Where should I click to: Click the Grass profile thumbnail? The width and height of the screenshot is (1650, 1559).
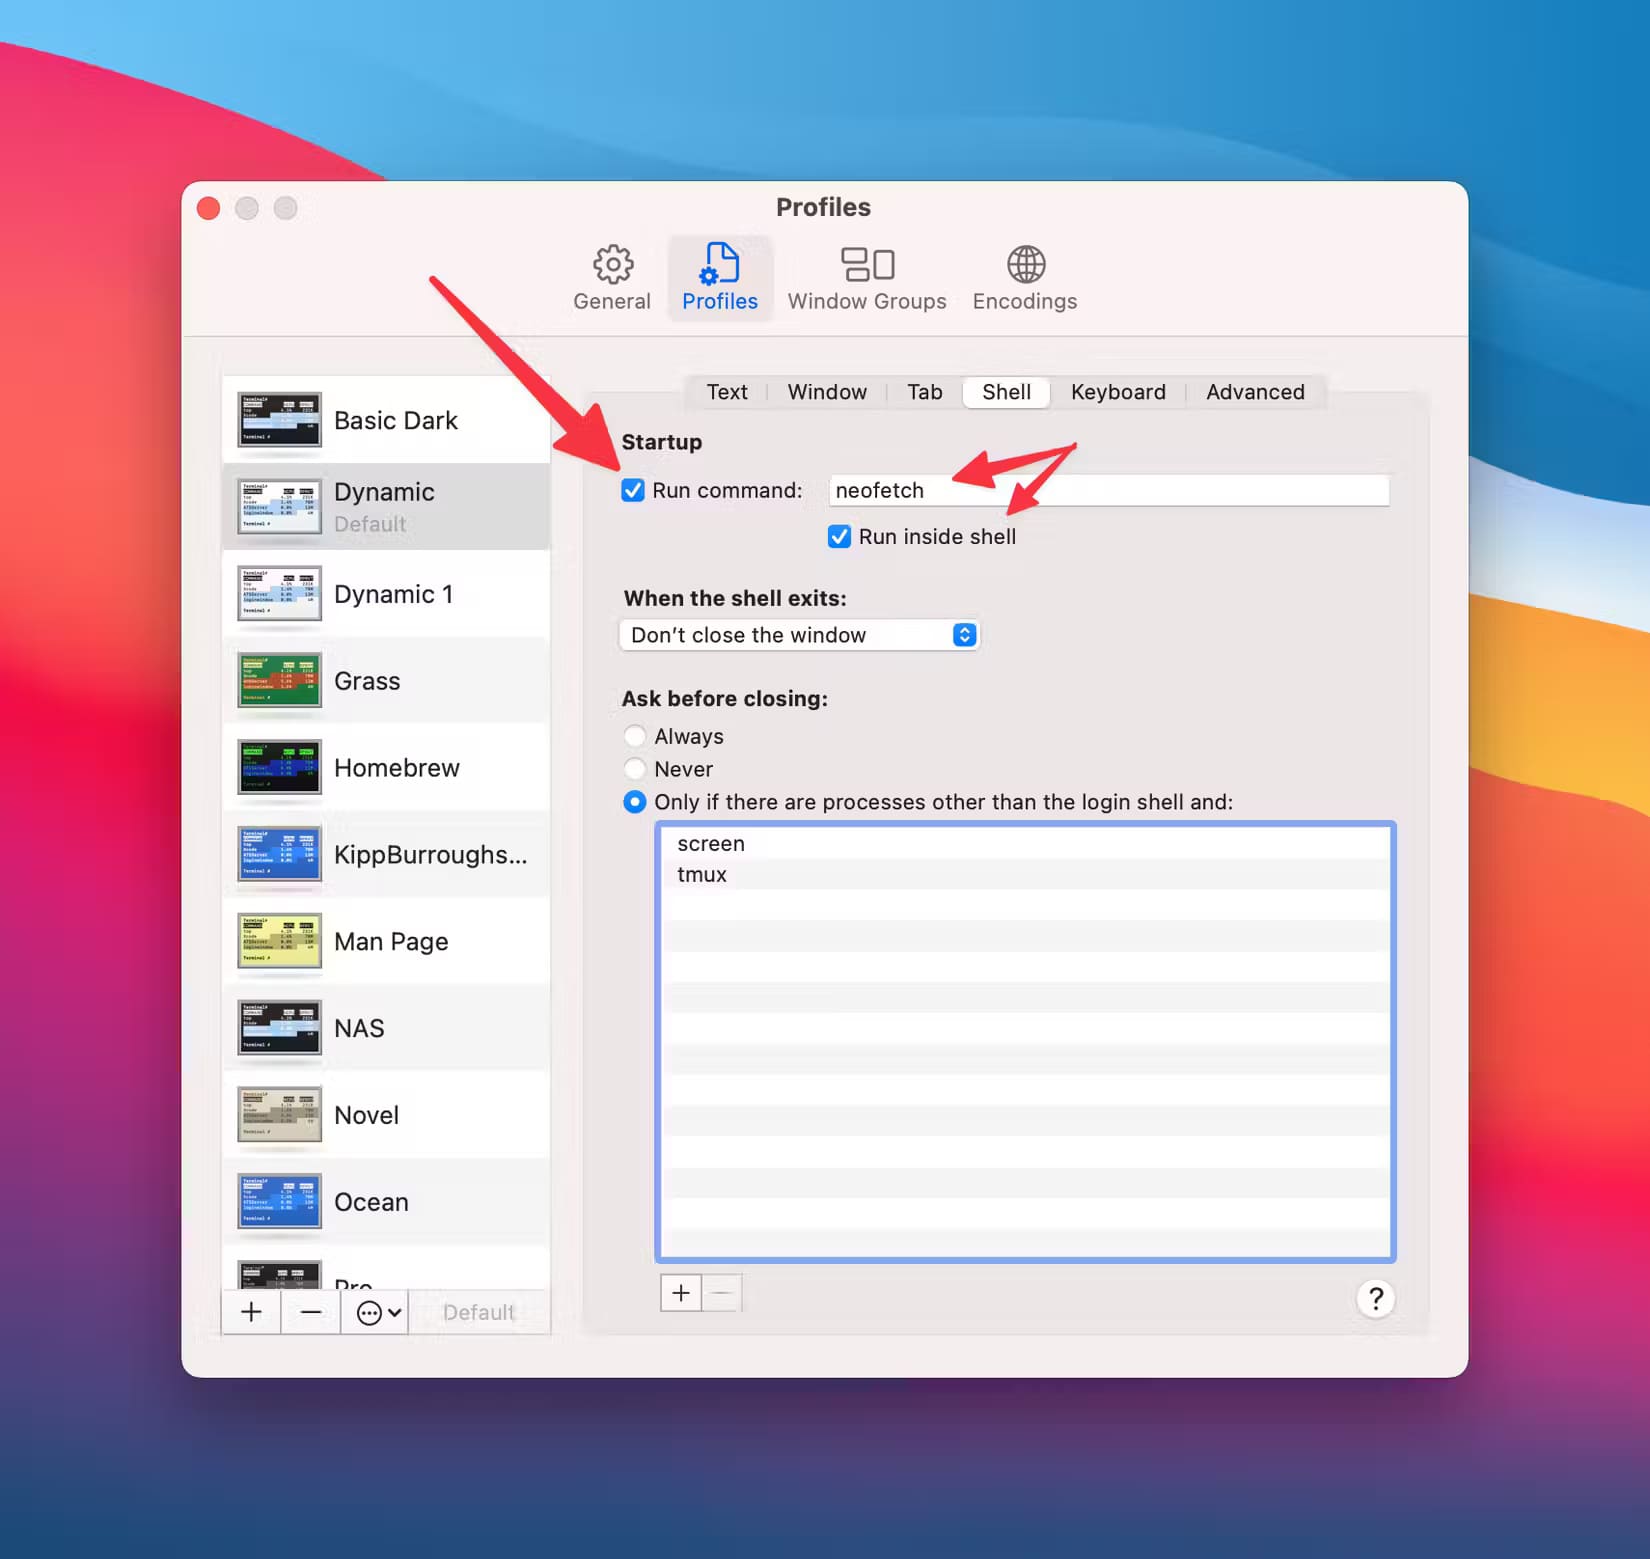point(280,681)
